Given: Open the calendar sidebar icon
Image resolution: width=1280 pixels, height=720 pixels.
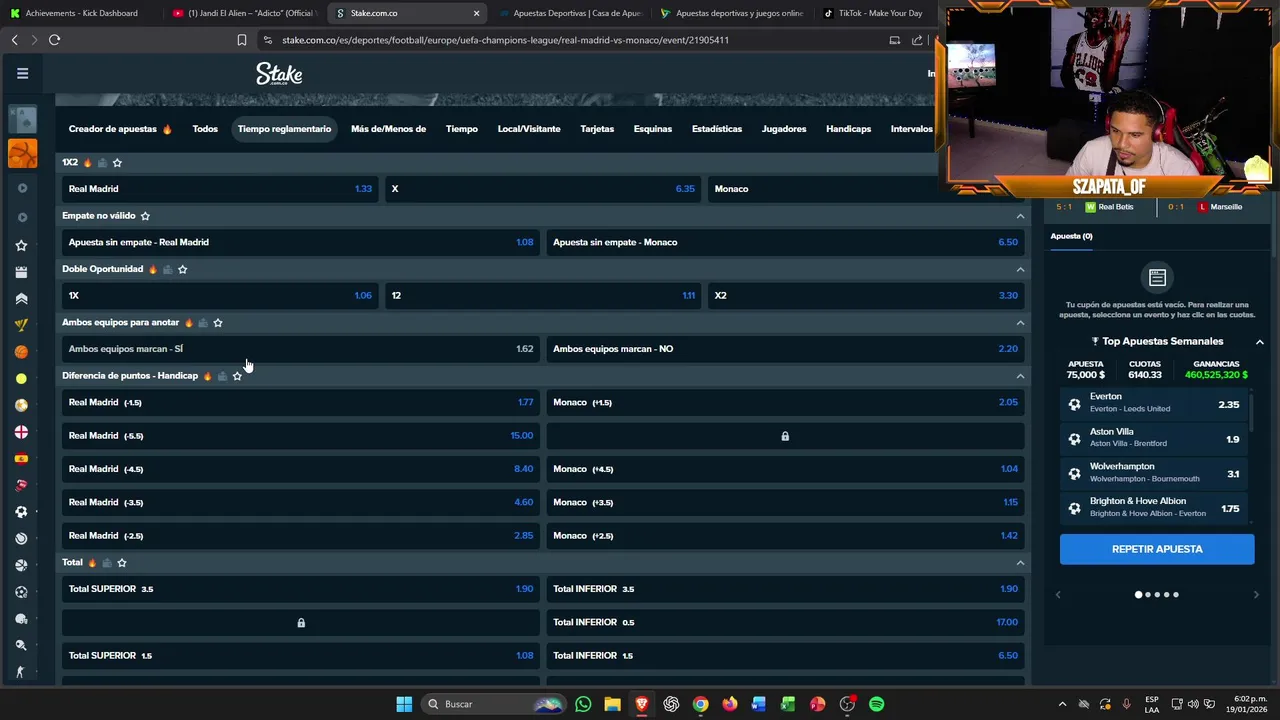Looking at the screenshot, I should coord(21,272).
